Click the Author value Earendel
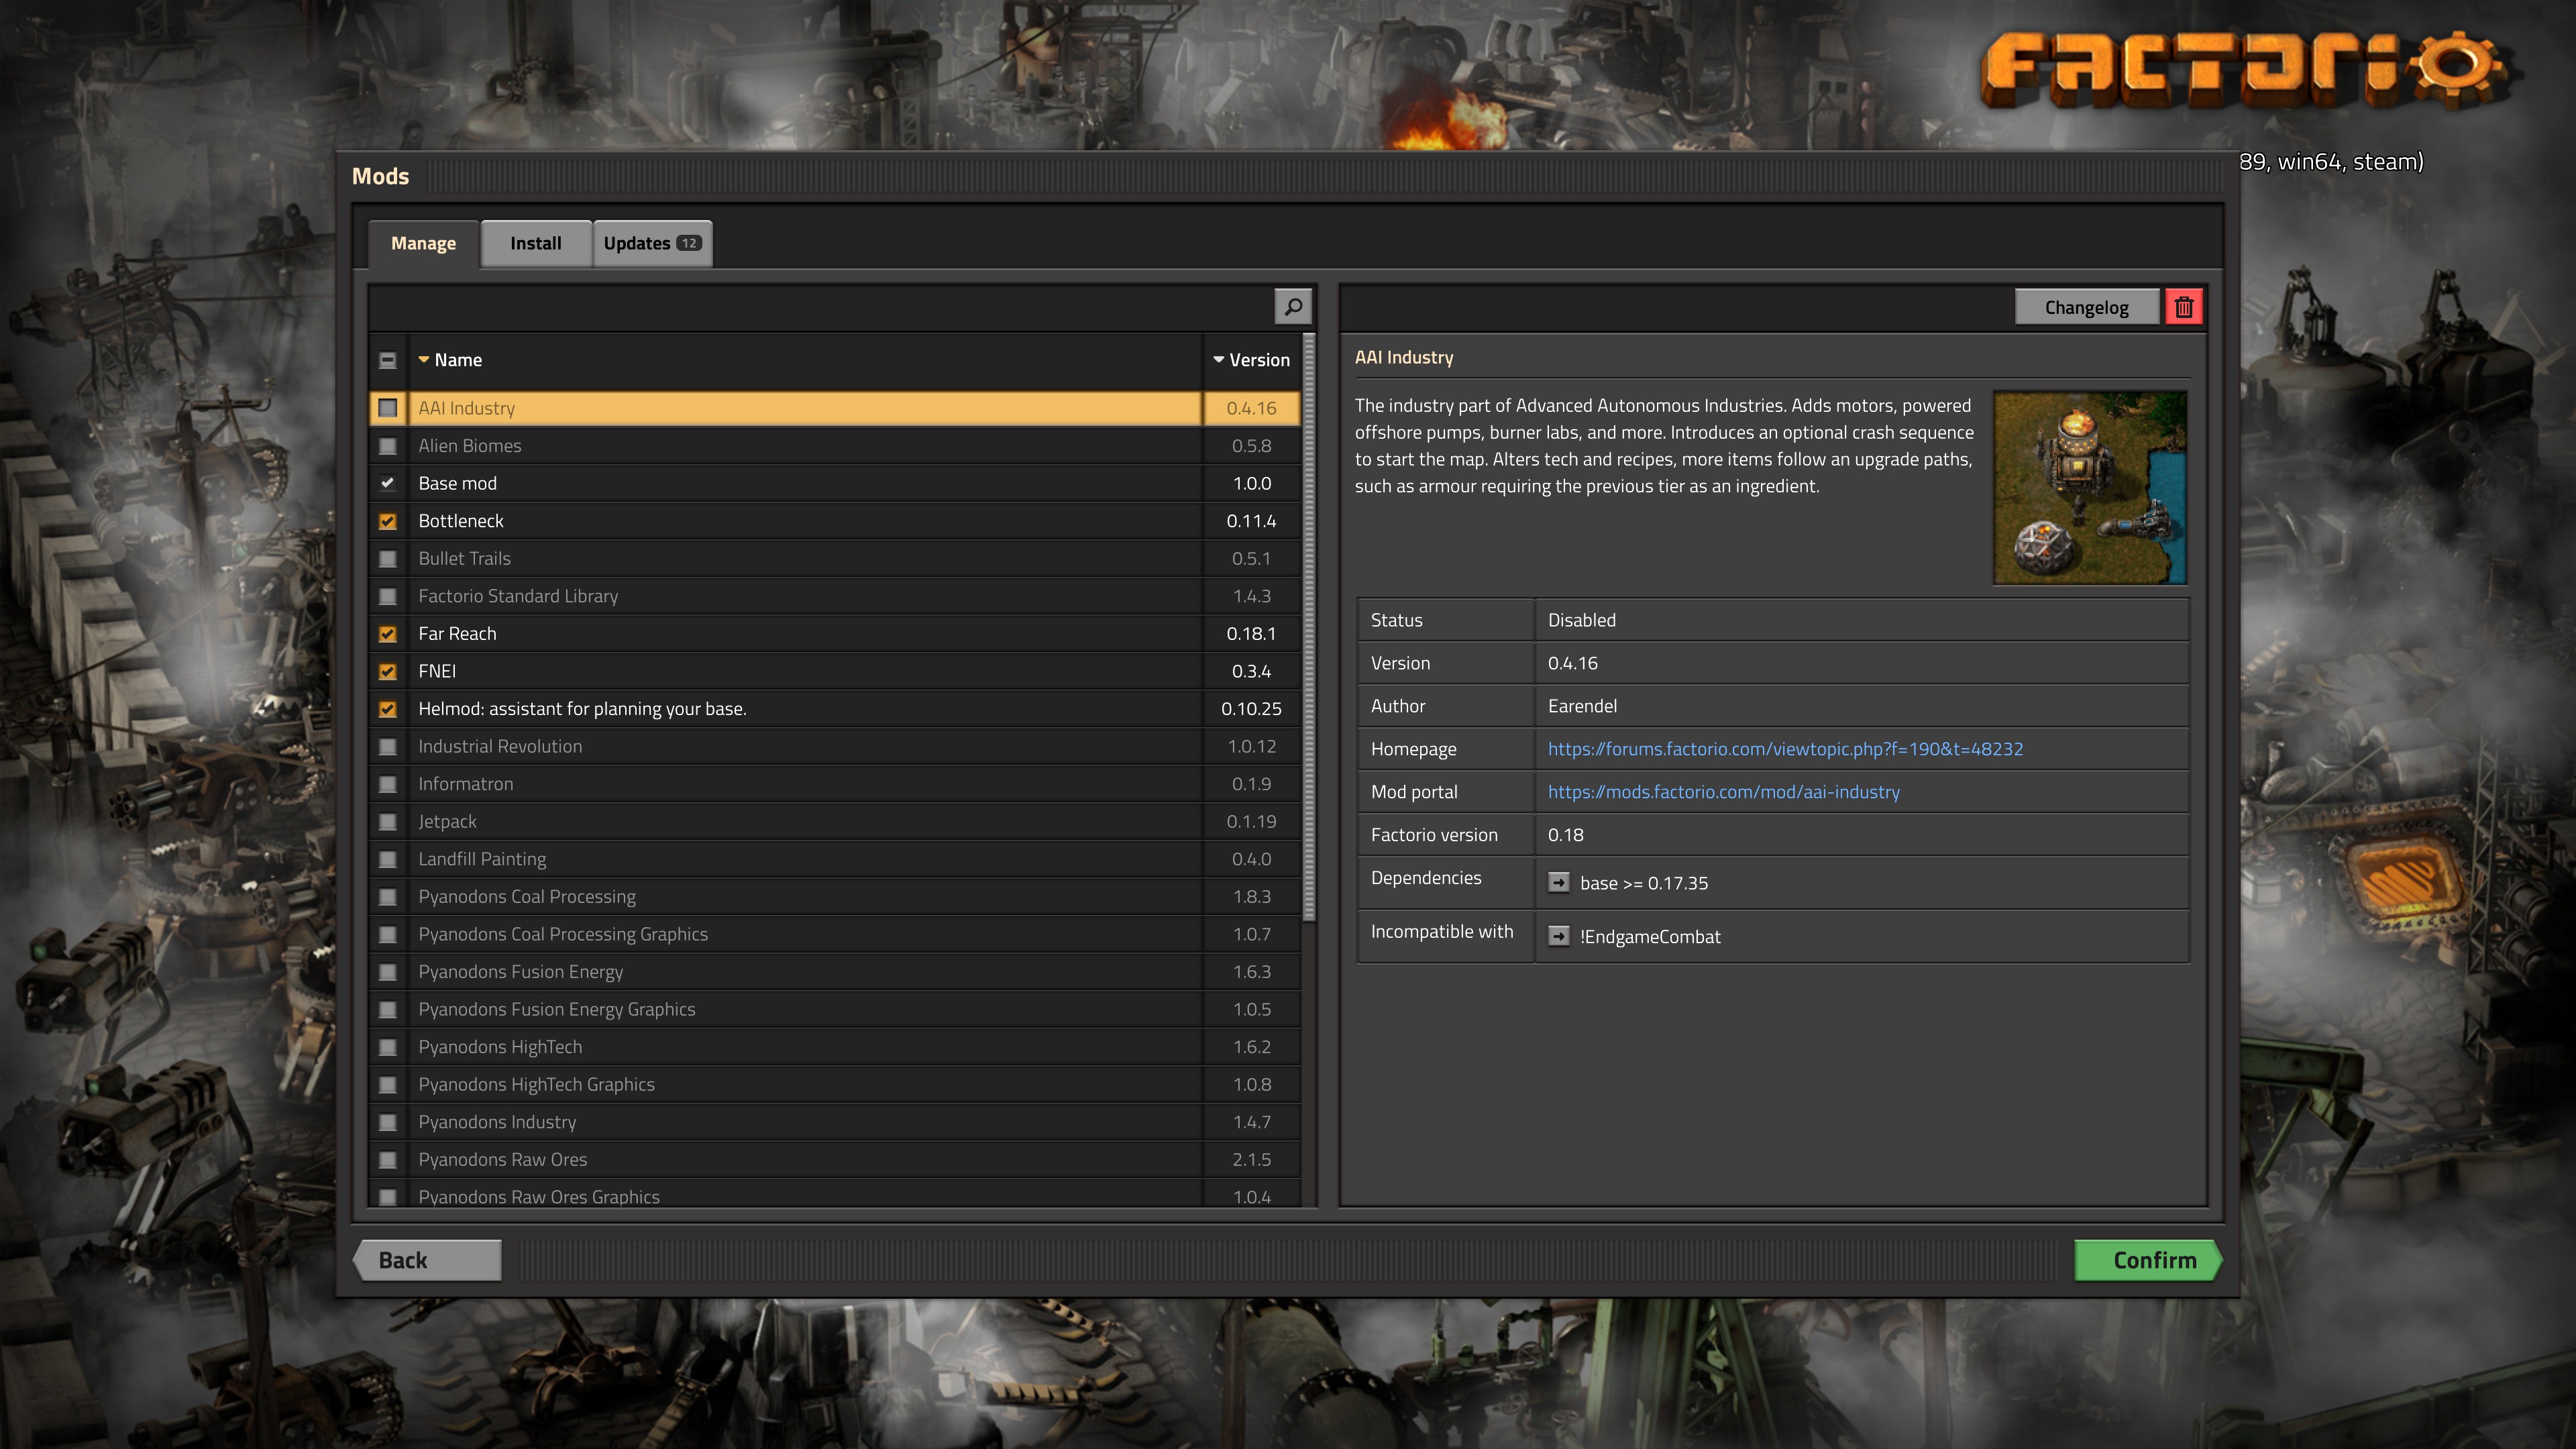This screenshot has height=1449, width=2576. point(1582,706)
